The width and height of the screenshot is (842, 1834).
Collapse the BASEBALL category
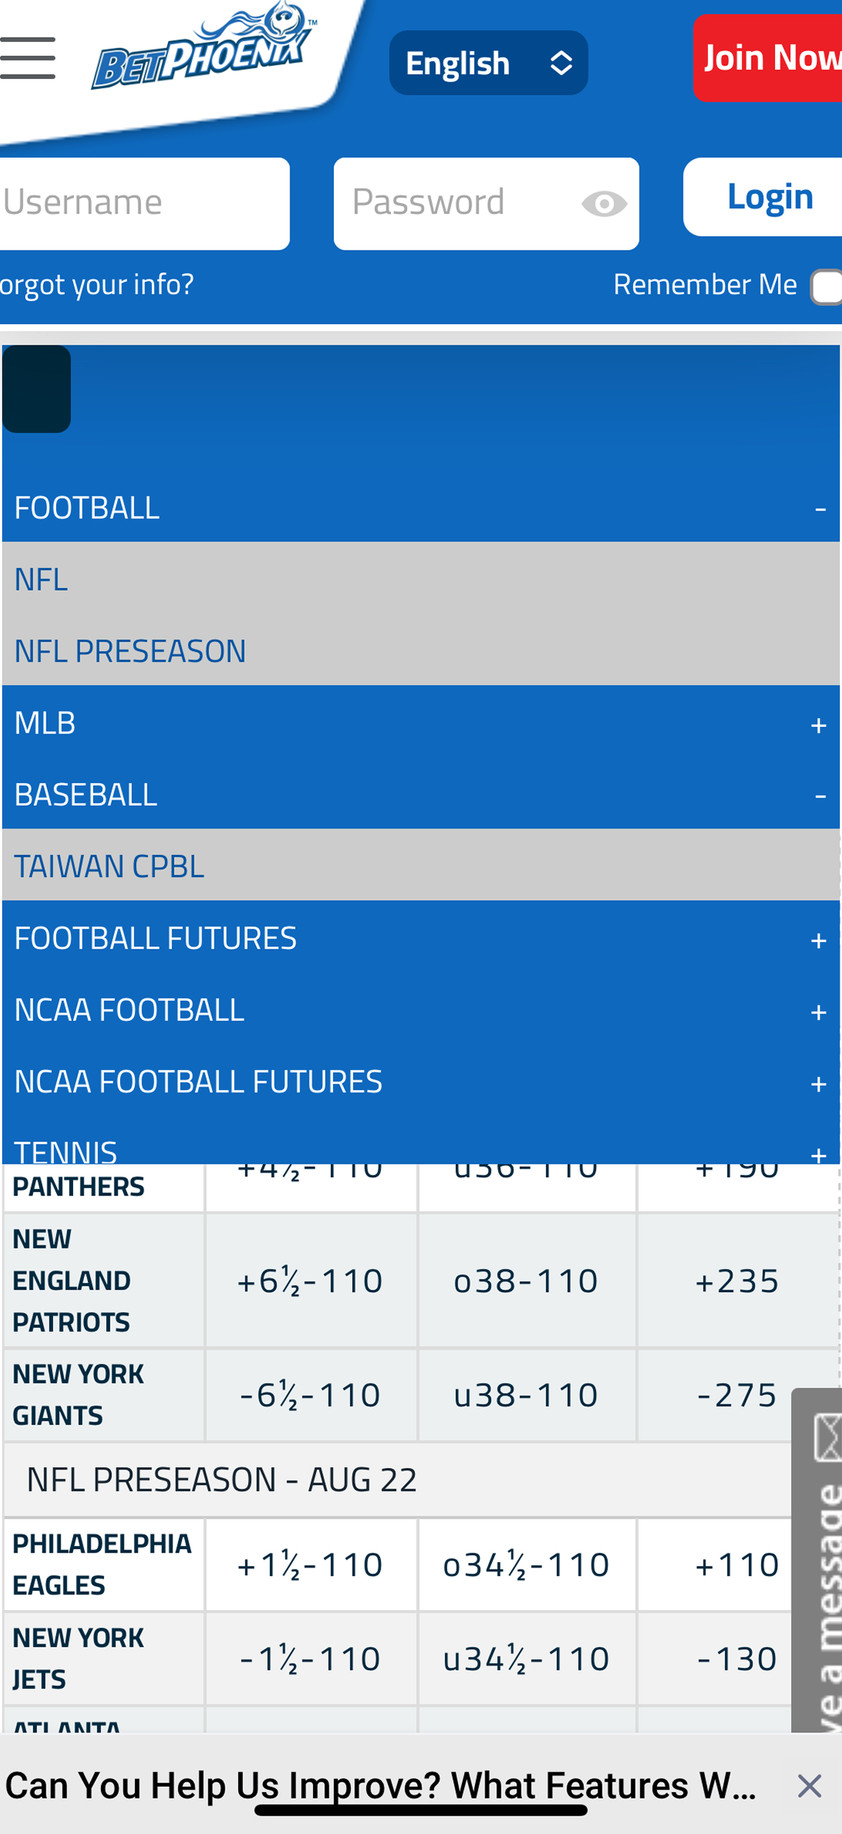(x=820, y=796)
